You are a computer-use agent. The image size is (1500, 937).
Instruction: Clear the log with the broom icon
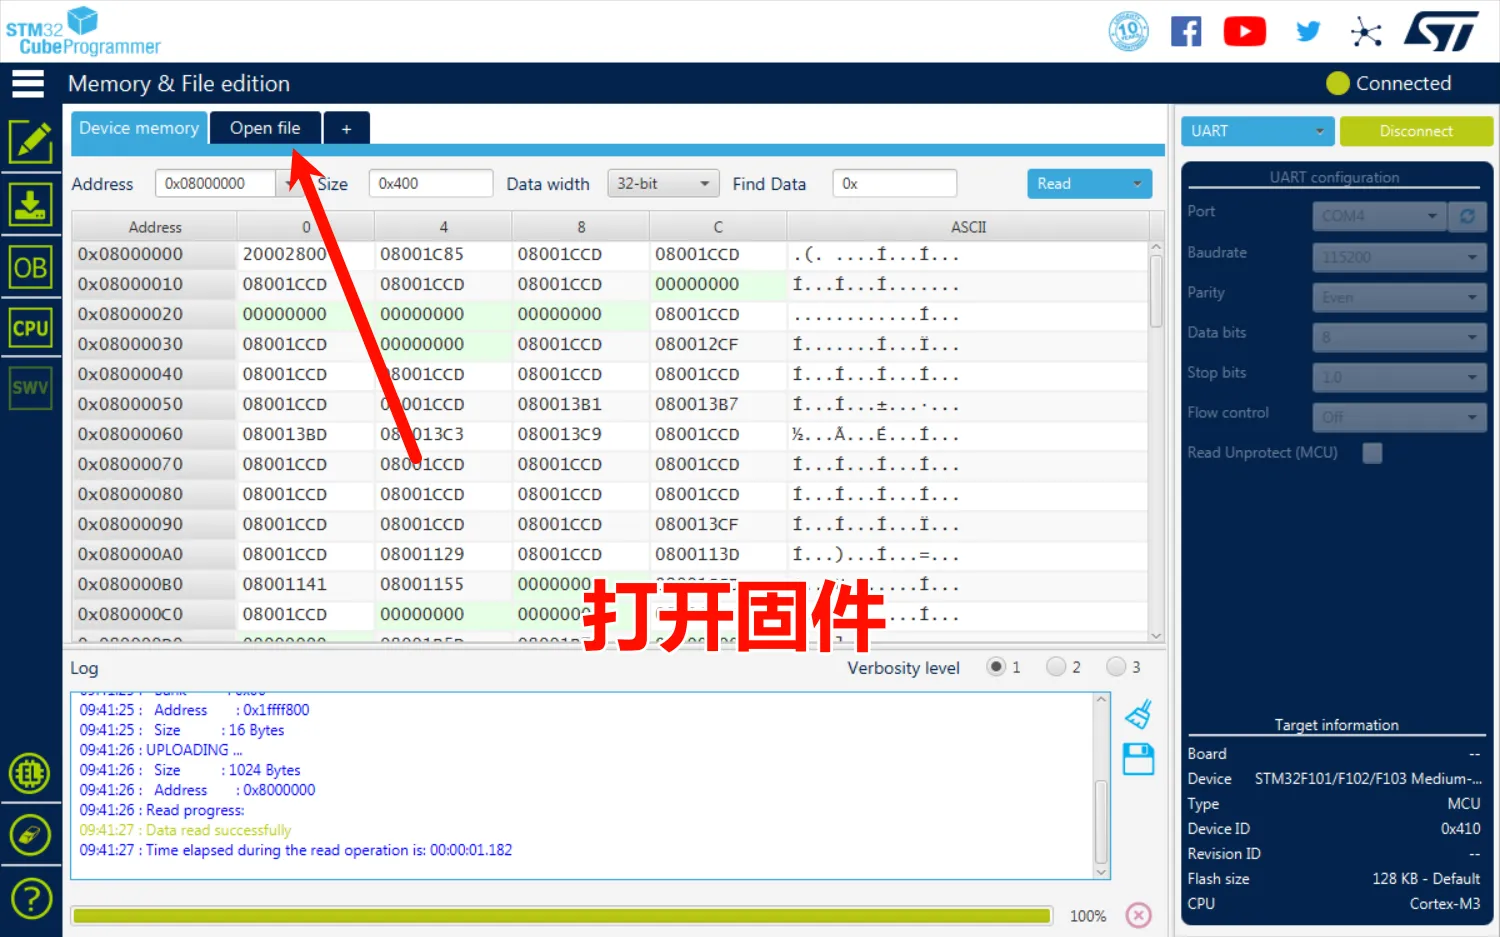point(1138,715)
